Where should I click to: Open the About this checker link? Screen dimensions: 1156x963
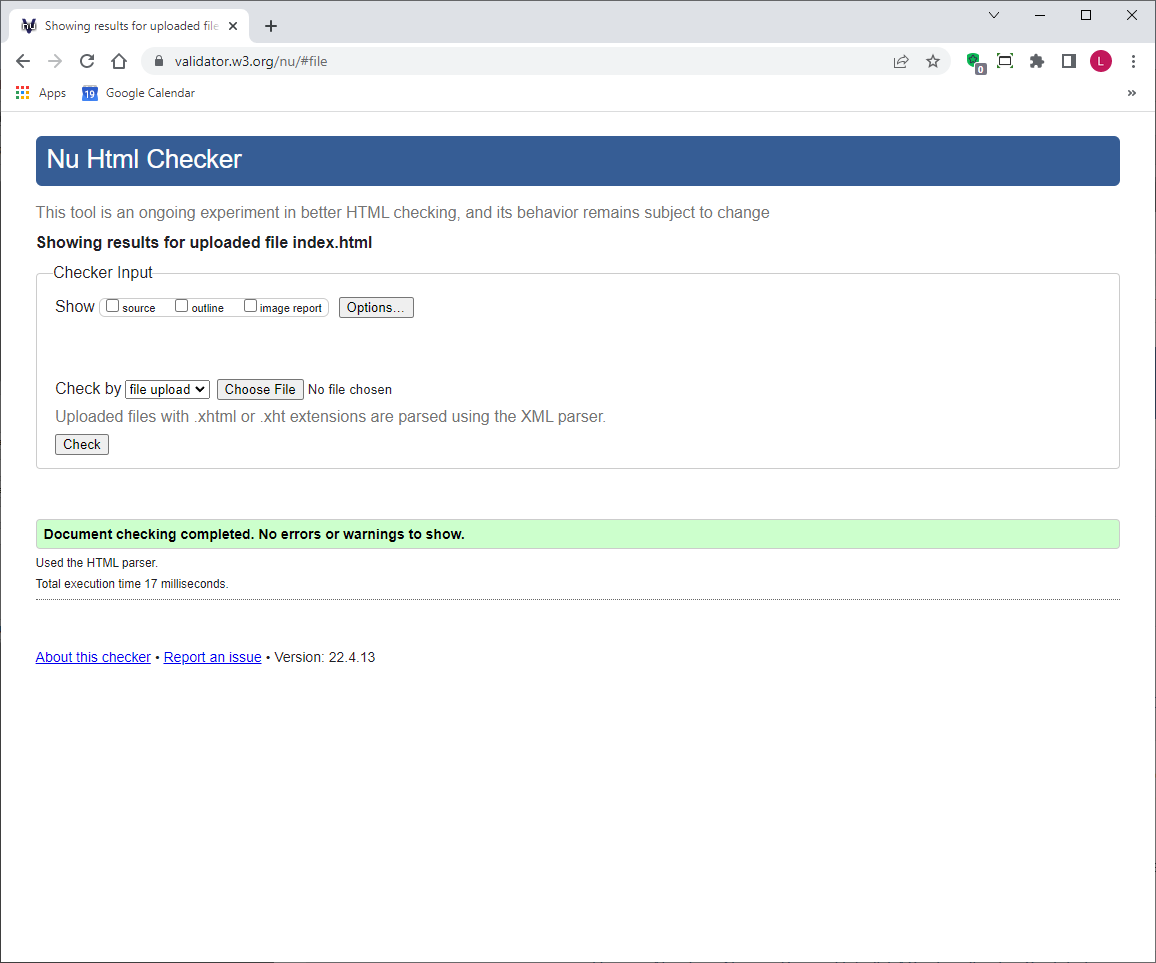click(93, 657)
